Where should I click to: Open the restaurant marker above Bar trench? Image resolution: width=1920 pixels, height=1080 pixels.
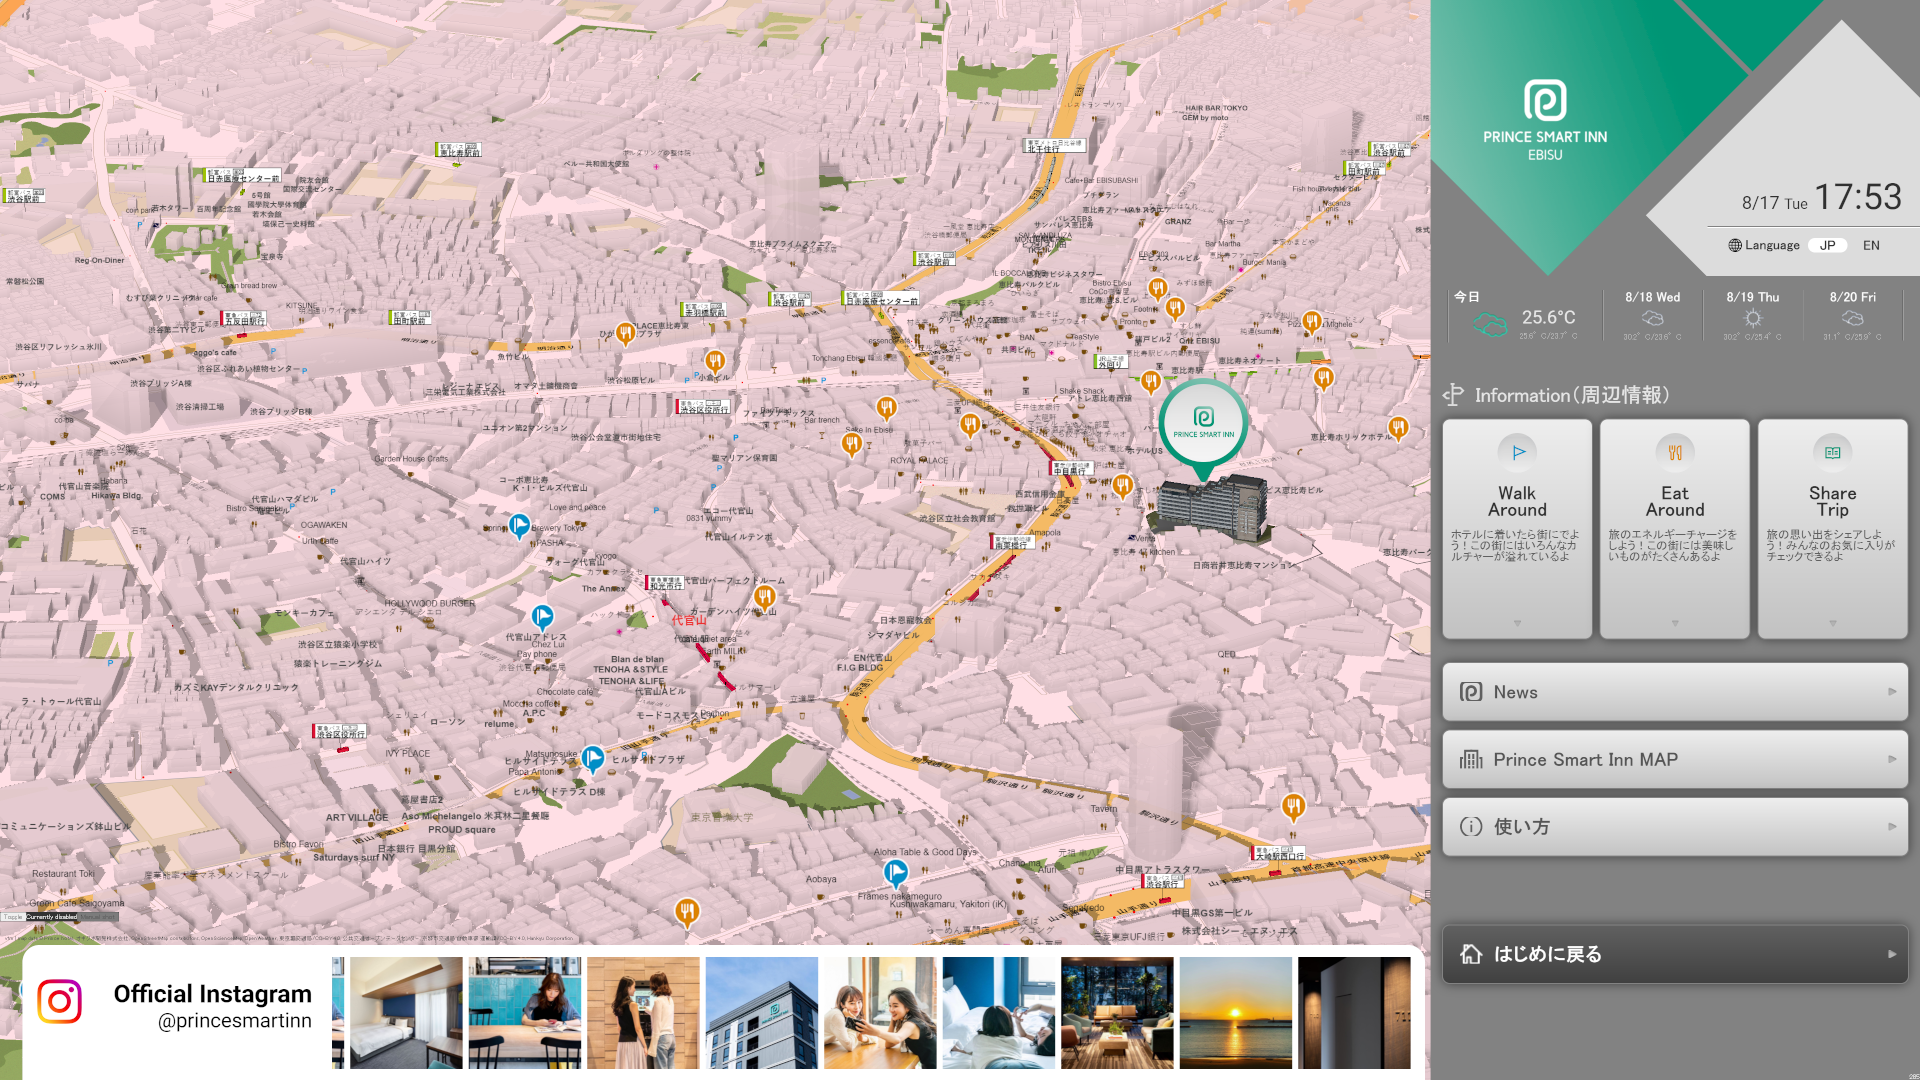(x=886, y=407)
